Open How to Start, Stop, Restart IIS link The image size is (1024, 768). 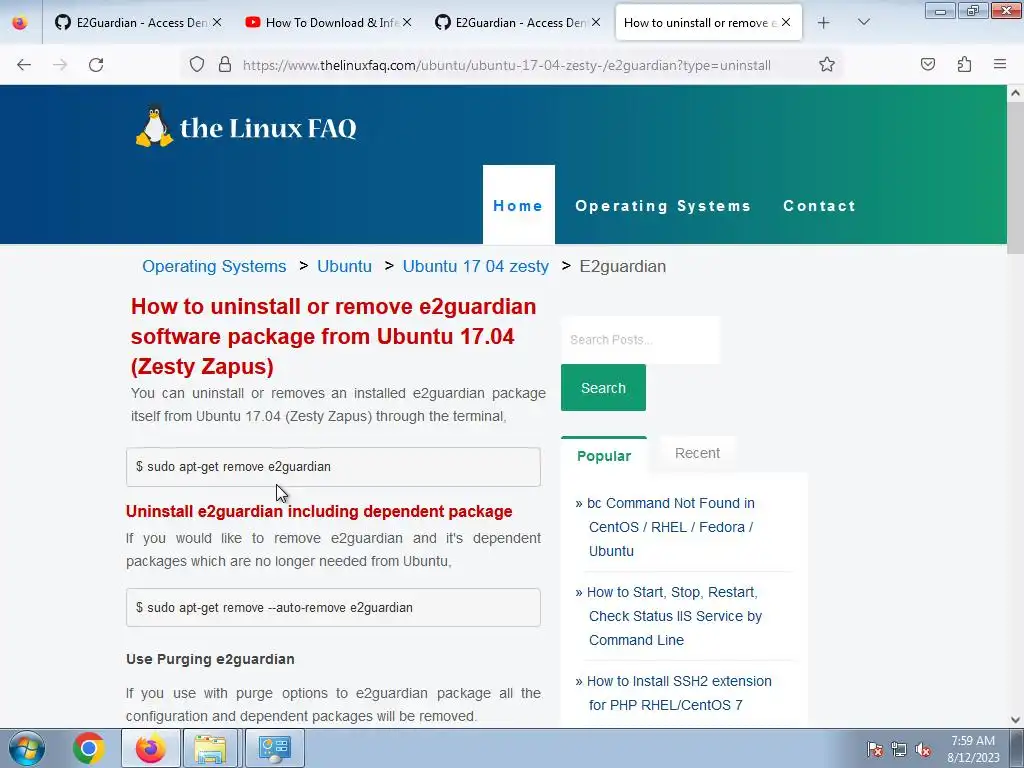675,616
